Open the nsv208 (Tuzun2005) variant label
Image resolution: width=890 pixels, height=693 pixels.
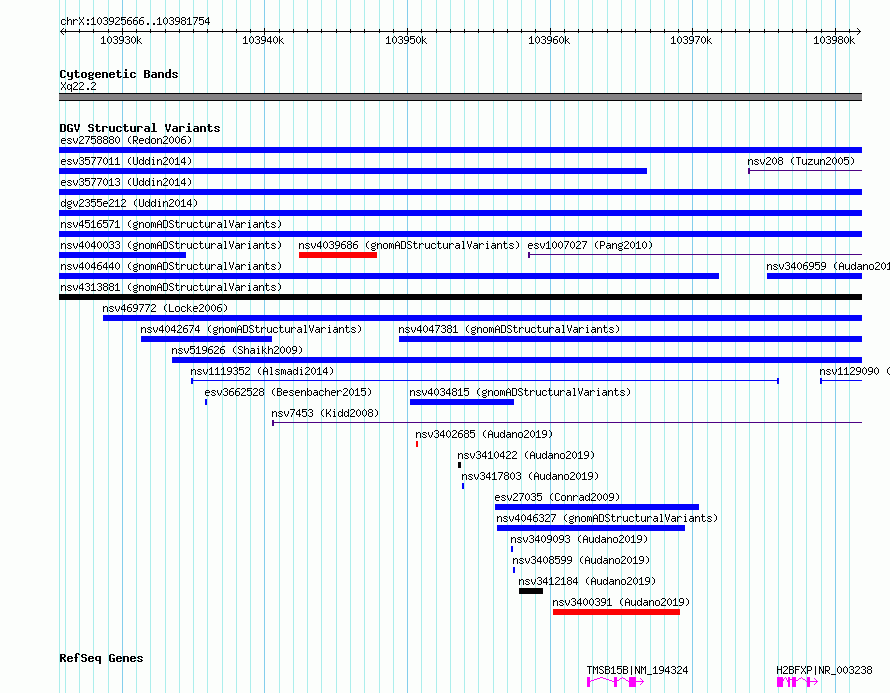pyautogui.click(x=801, y=161)
